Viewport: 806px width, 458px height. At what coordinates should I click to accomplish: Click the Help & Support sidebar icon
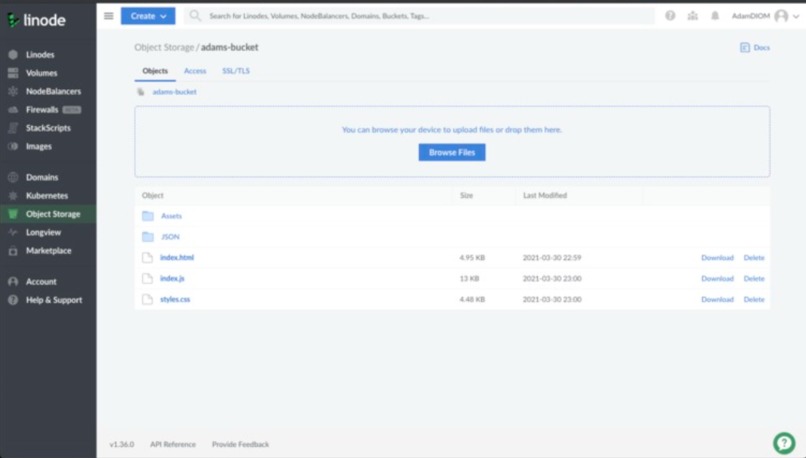pos(13,300)
